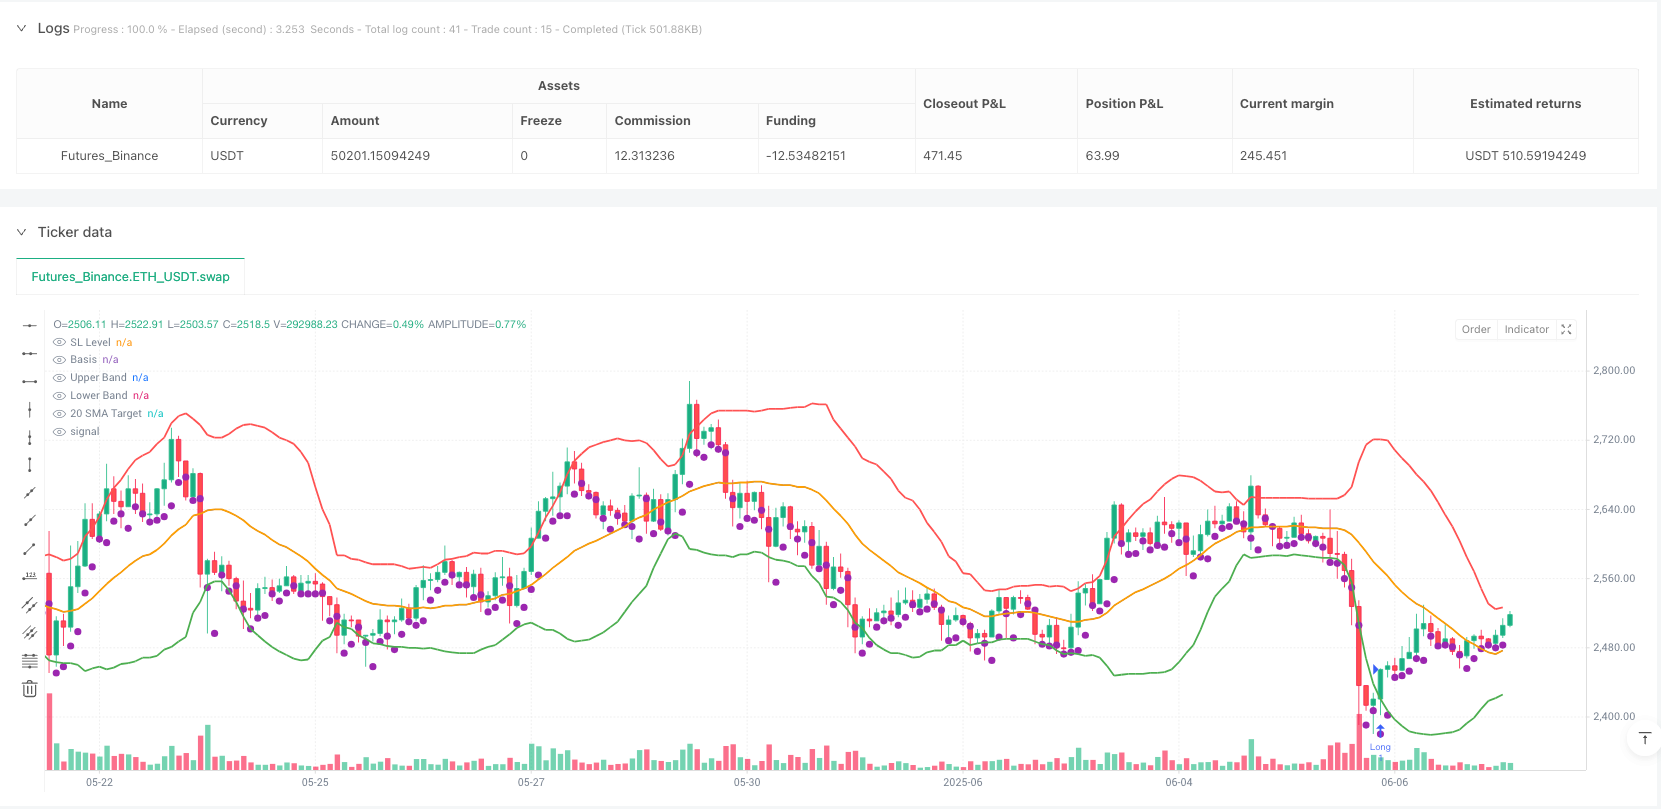Click the Closeout P&L value 471.45

(x=943, y=156)
